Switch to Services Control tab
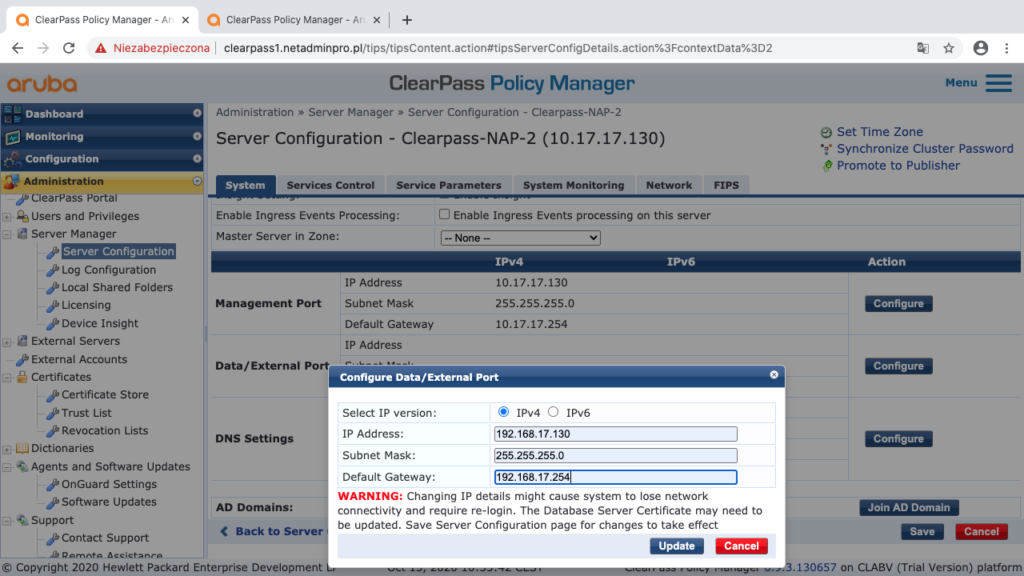 click(x=330, y=185)
